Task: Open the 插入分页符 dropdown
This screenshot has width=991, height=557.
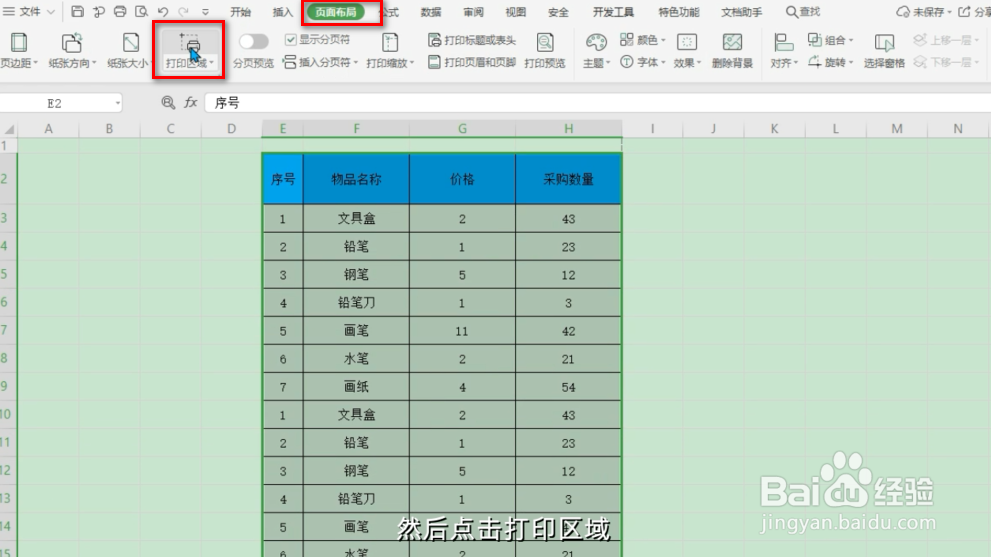Action: 320,62
